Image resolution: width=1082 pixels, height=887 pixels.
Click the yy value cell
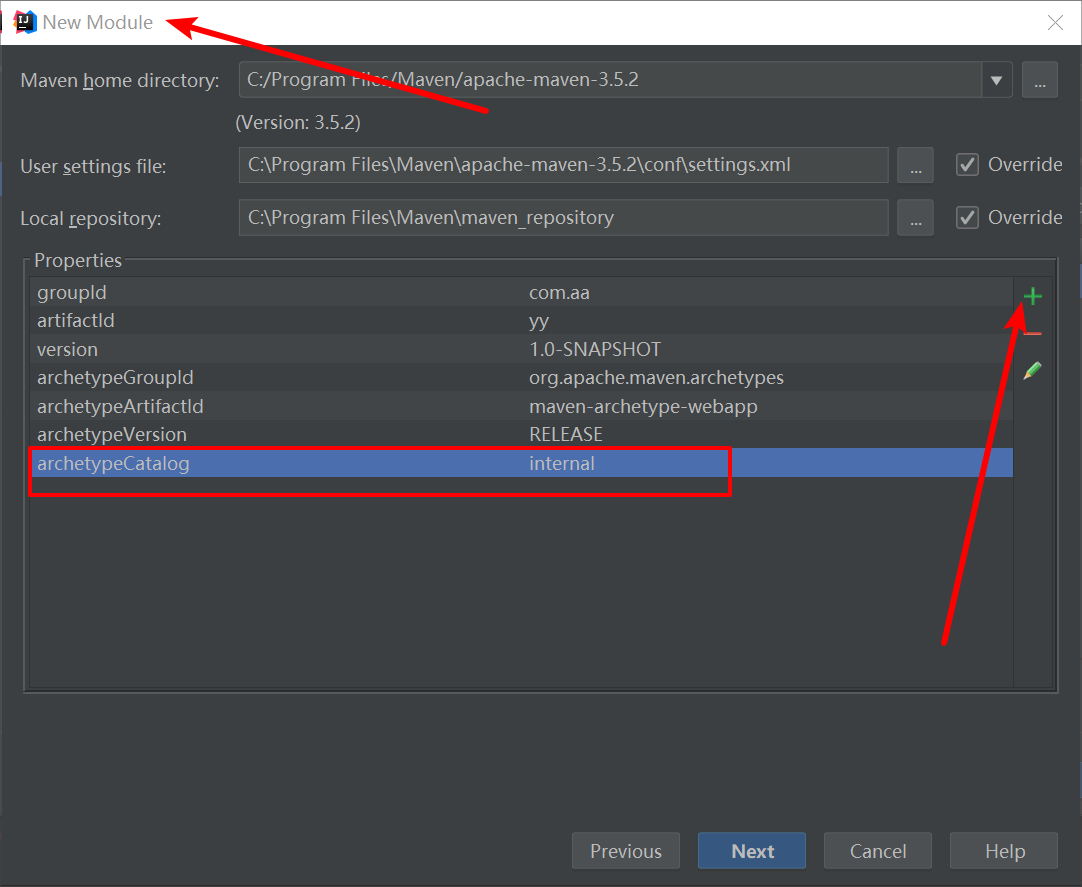pyautogui.click(x=539, y=322)
